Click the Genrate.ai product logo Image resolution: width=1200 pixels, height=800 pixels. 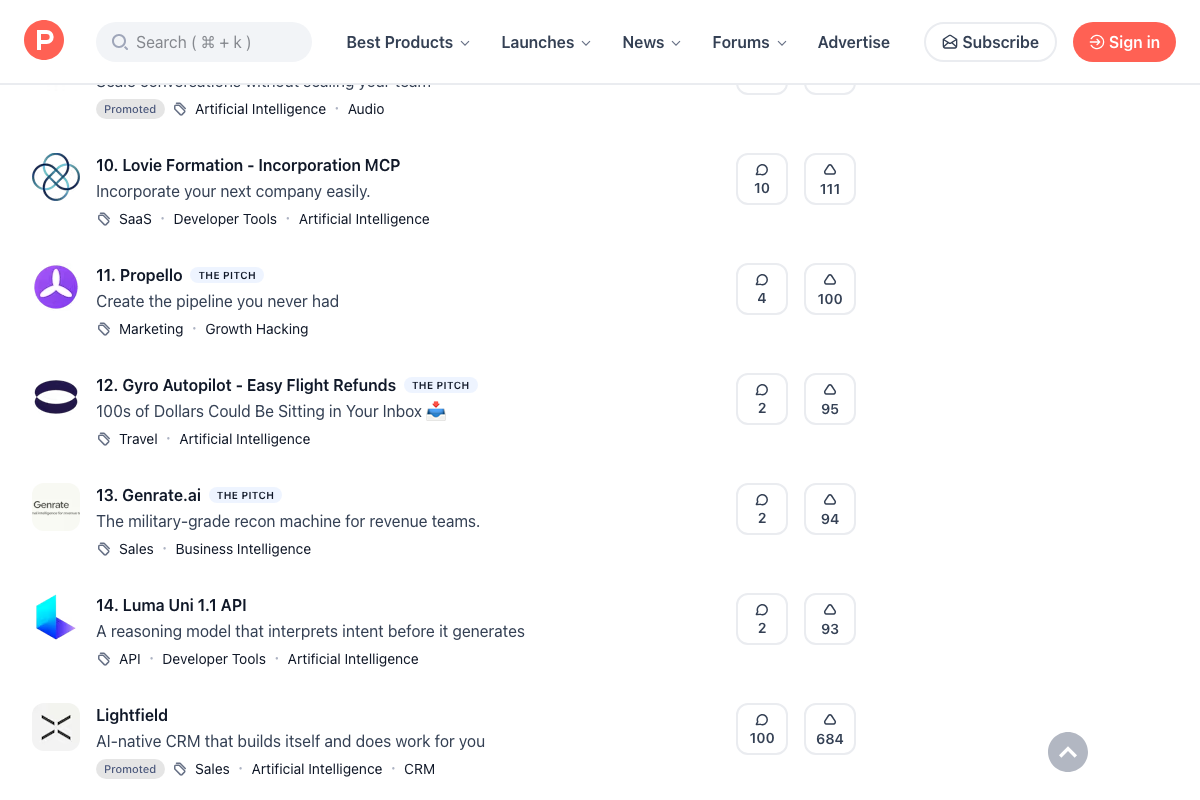[56, 507]
